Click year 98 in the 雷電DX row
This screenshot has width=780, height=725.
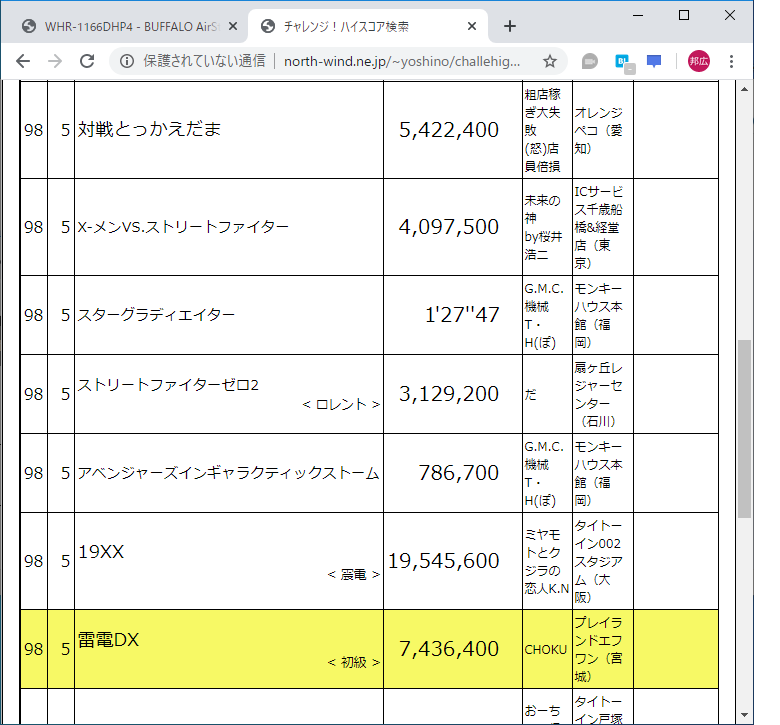(33, 649)
